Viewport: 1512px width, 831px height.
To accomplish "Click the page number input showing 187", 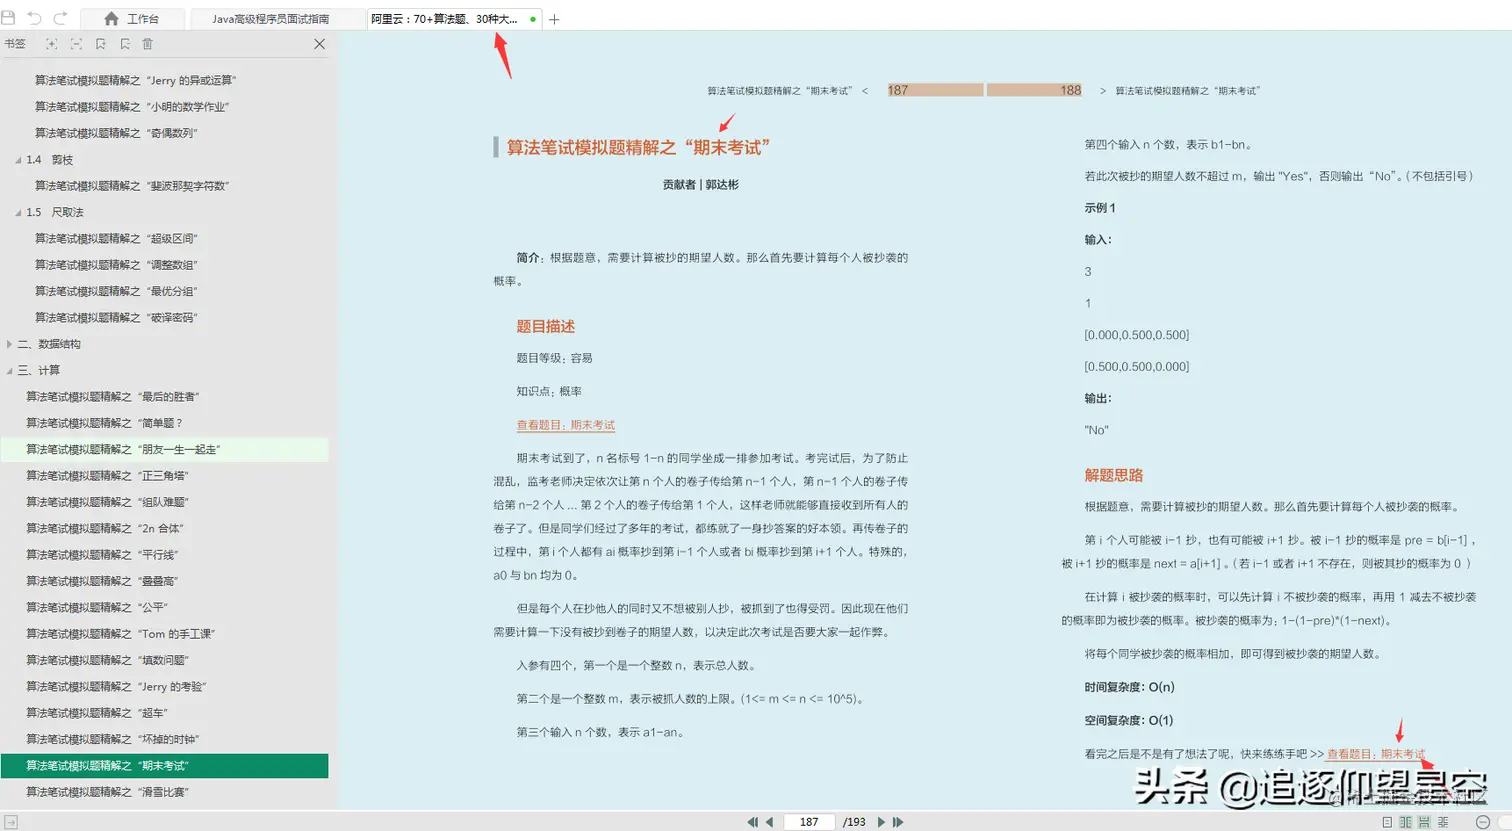I will click(x=808, y=821).
